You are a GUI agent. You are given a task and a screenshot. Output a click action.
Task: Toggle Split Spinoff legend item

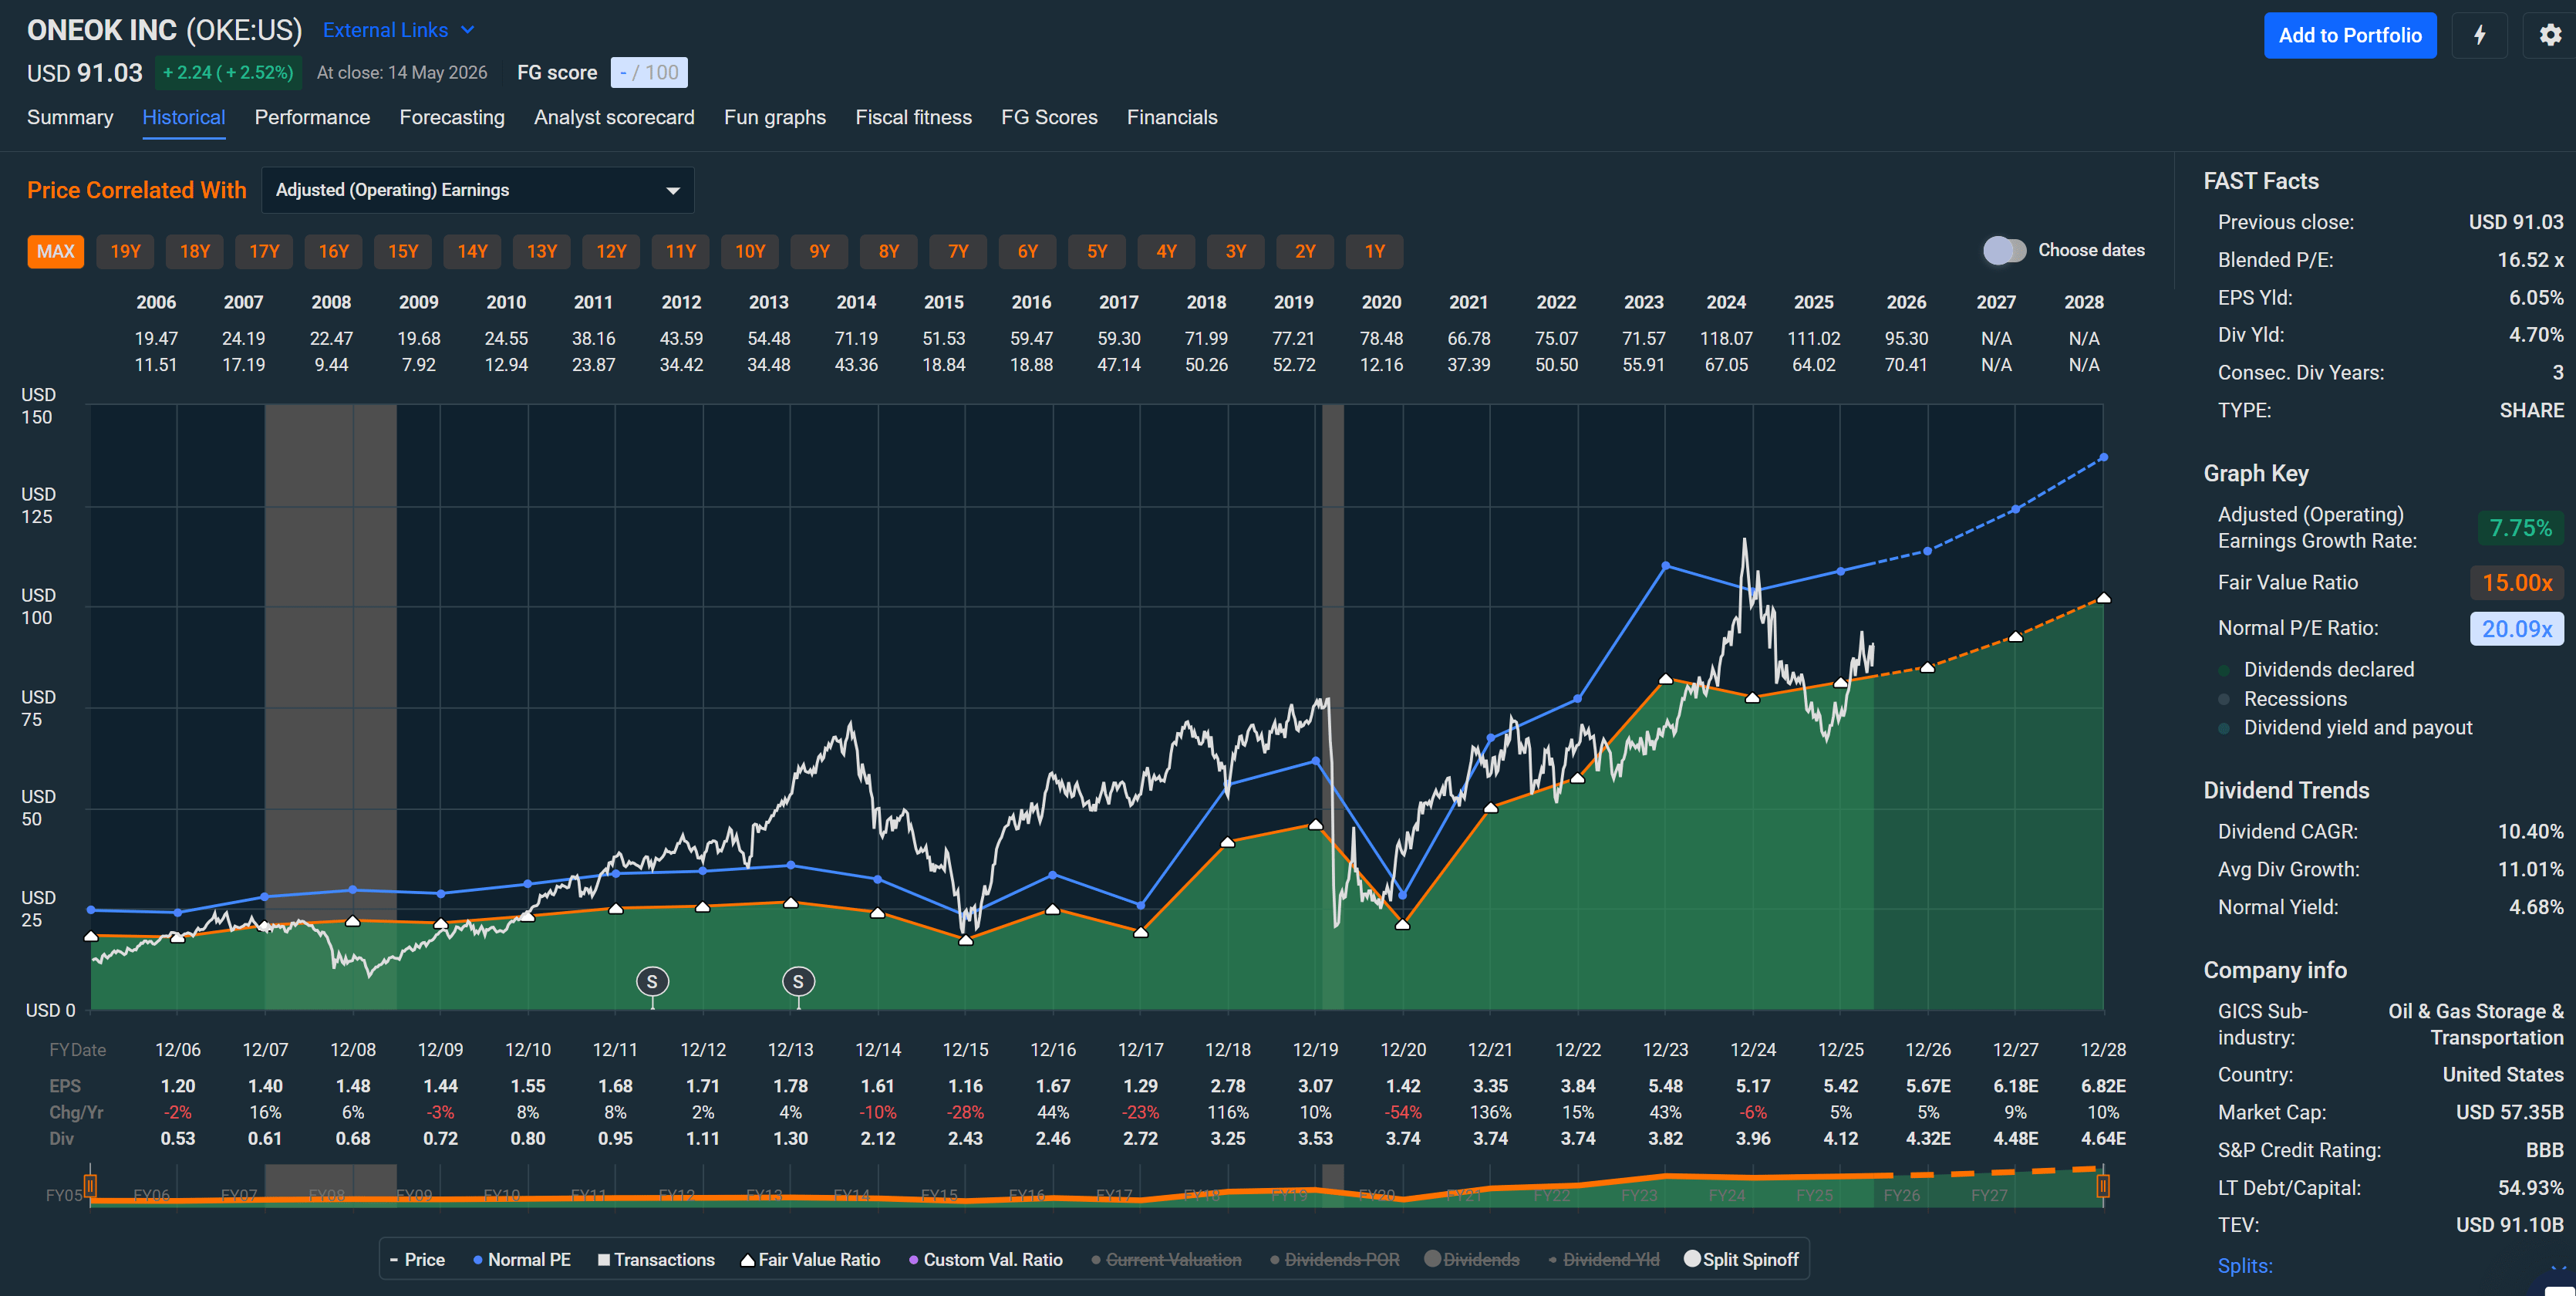point(1741,1260)
